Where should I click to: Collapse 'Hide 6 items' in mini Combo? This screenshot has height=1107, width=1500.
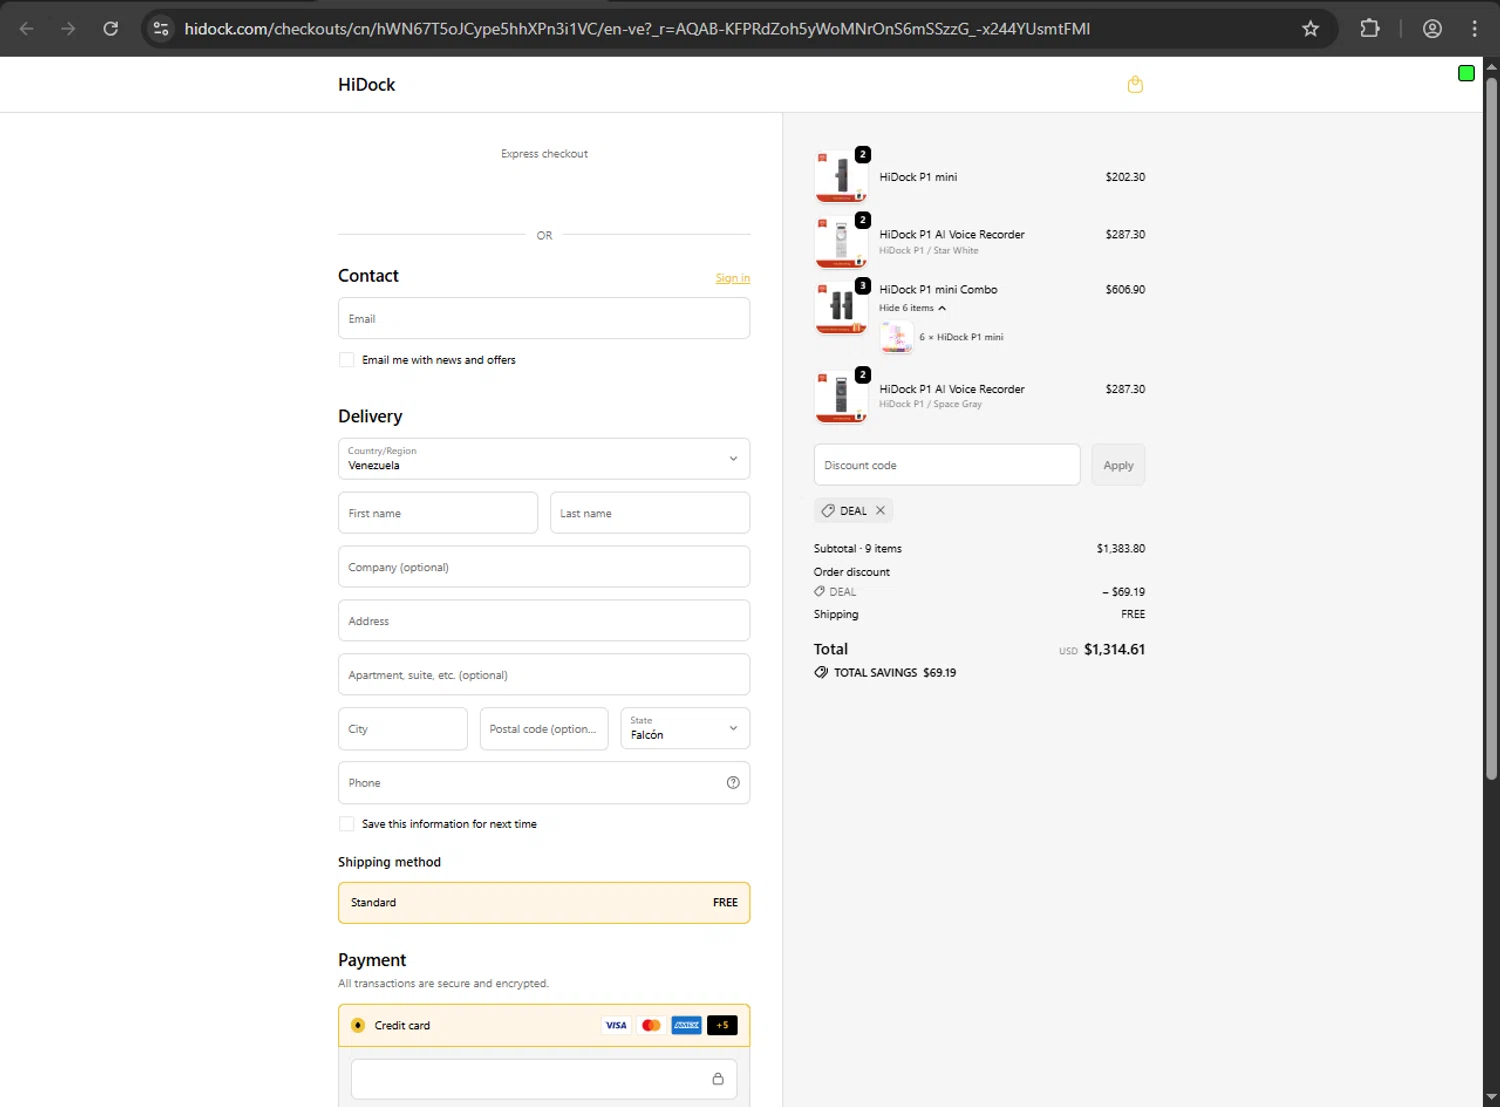pyautogui.click(x=912, y=308)
